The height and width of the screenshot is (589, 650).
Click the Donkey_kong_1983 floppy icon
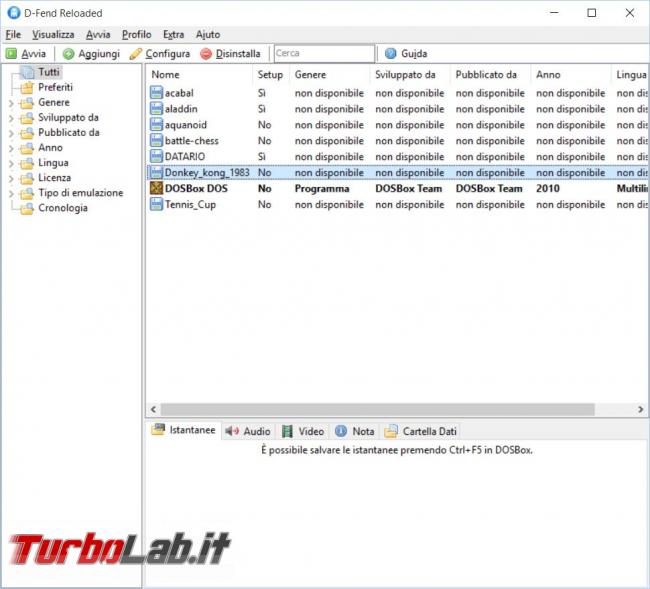pos(156,172)
